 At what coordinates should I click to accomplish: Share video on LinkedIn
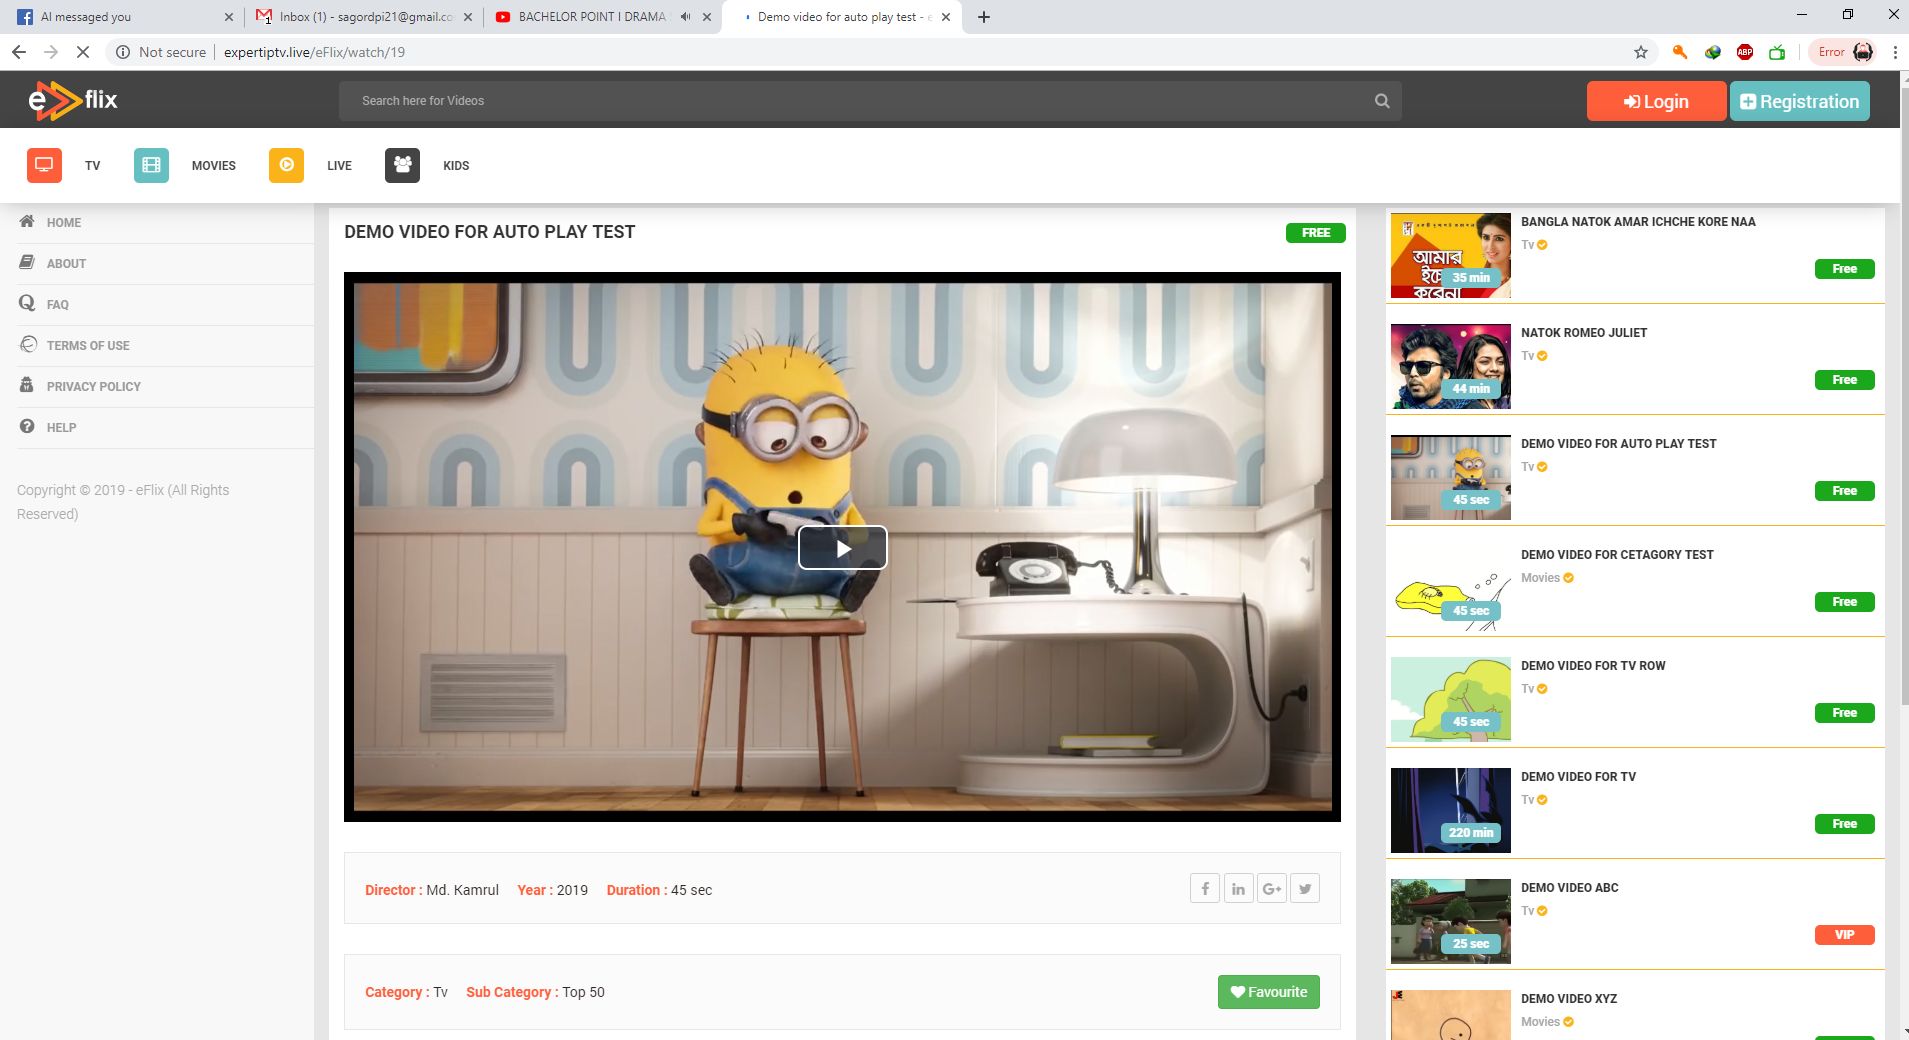point(1238,888)
